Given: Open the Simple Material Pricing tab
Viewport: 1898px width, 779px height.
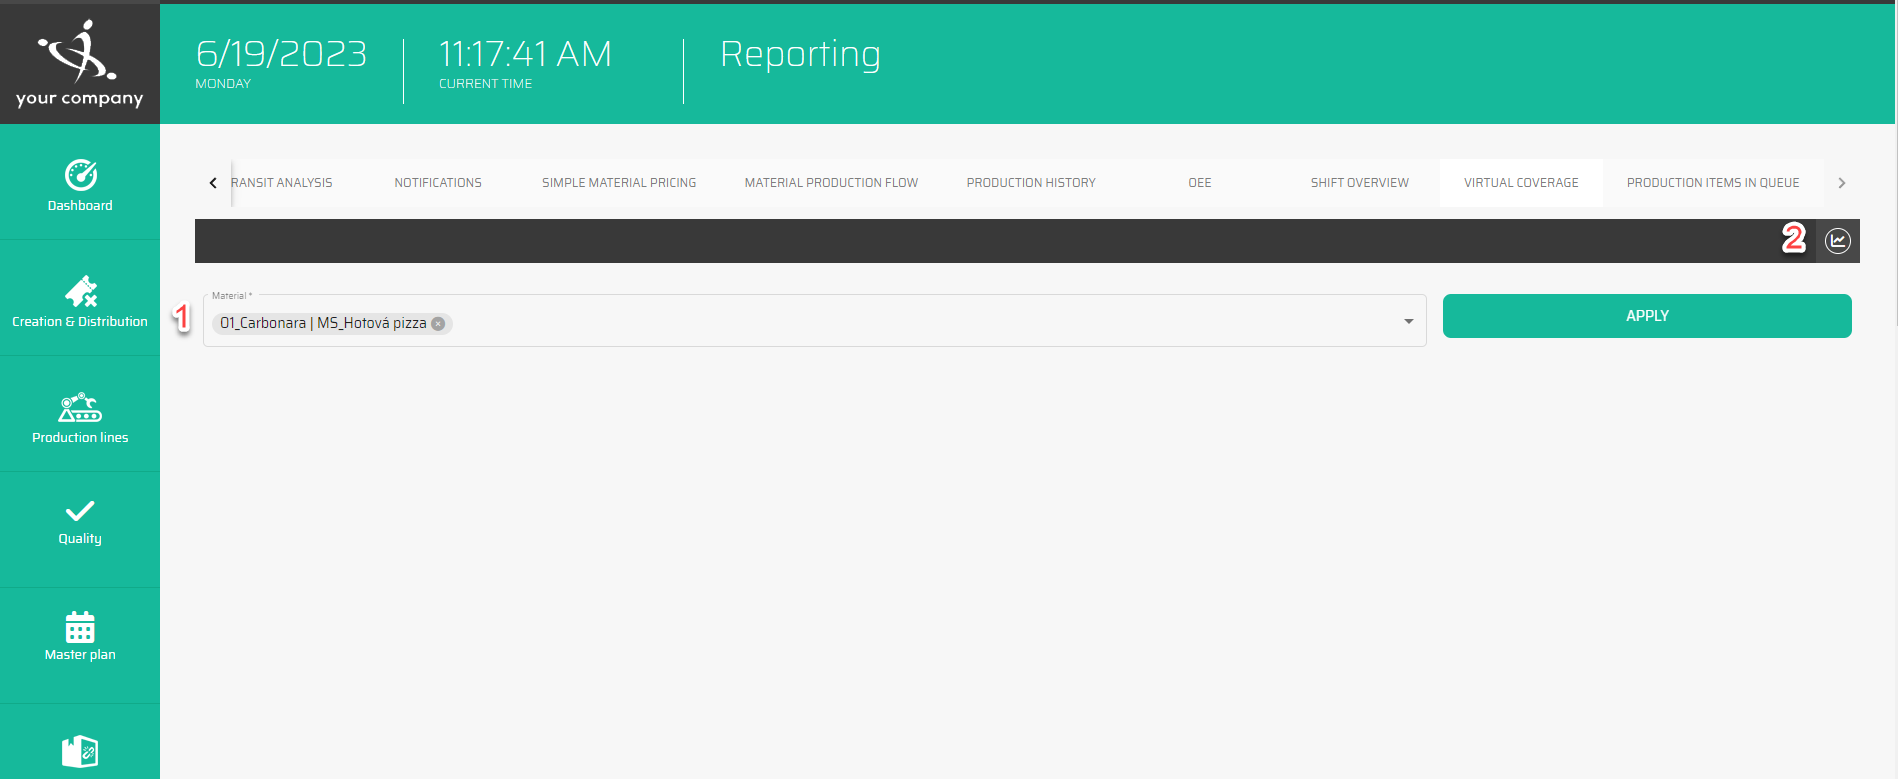Looking at the screenshot, I should point(619,183).
